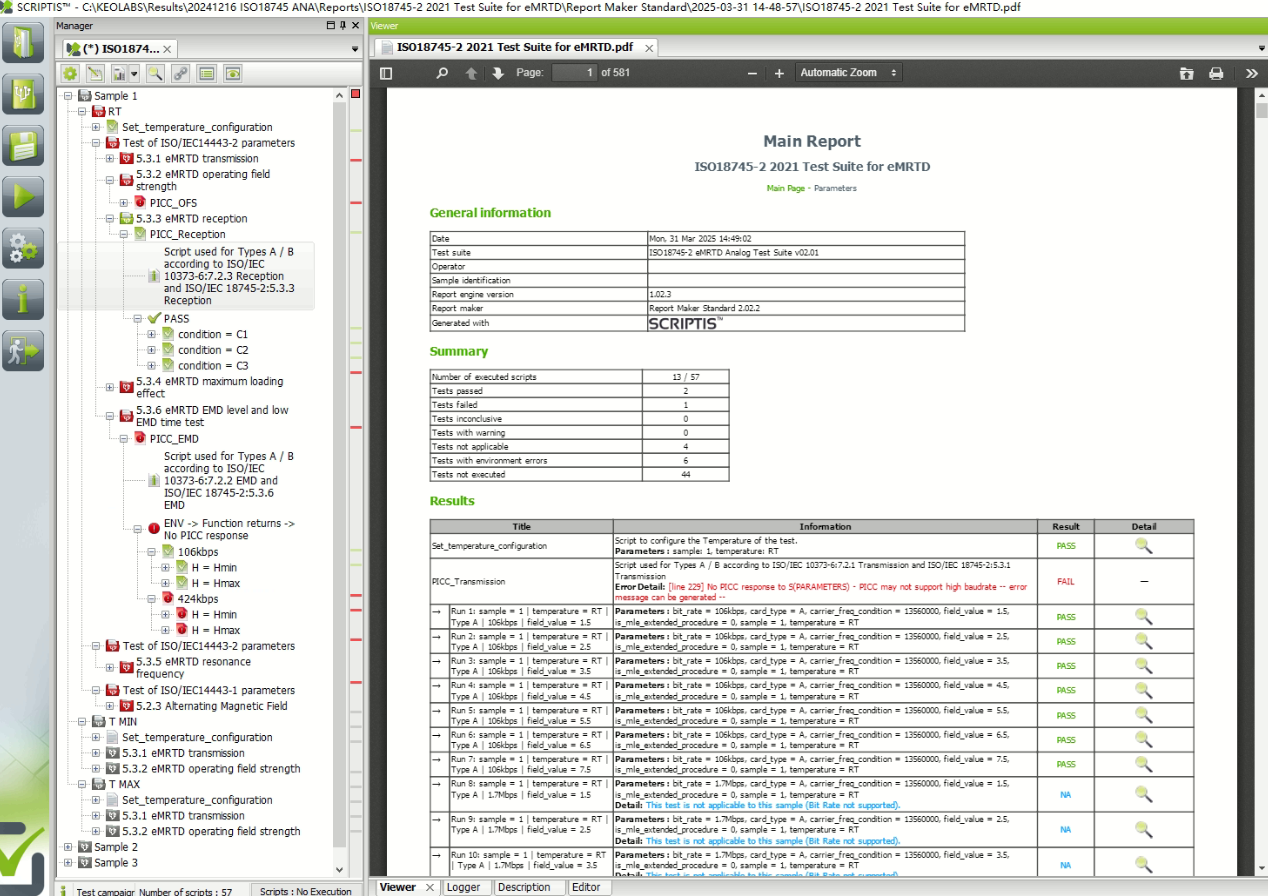Switch to the Logger tab
The height and width of the screenshot is (896, 1268).
(x=462, y=887)
